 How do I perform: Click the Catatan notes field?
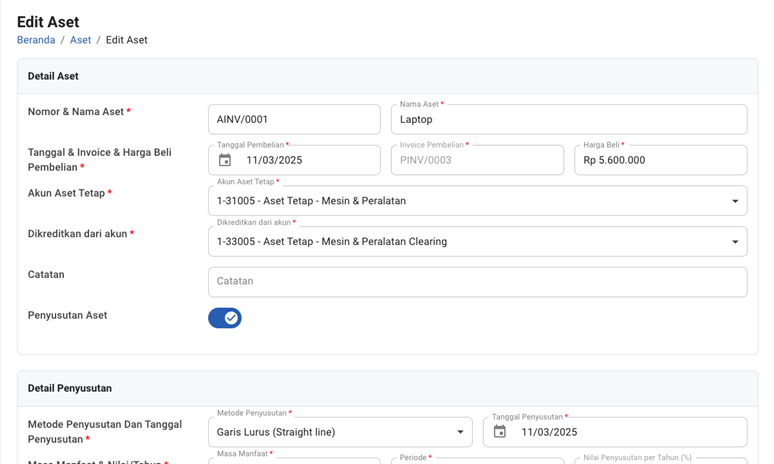coord(477,282)
